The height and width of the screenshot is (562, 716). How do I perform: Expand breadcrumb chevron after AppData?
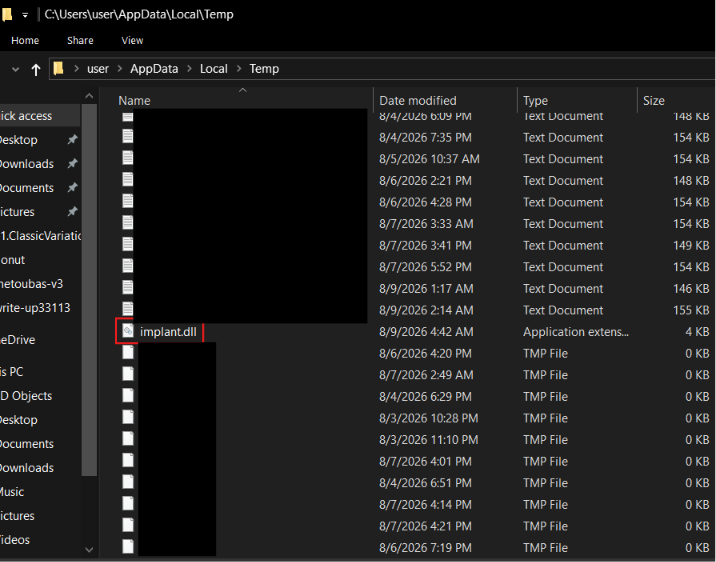(x=190, y=69)
